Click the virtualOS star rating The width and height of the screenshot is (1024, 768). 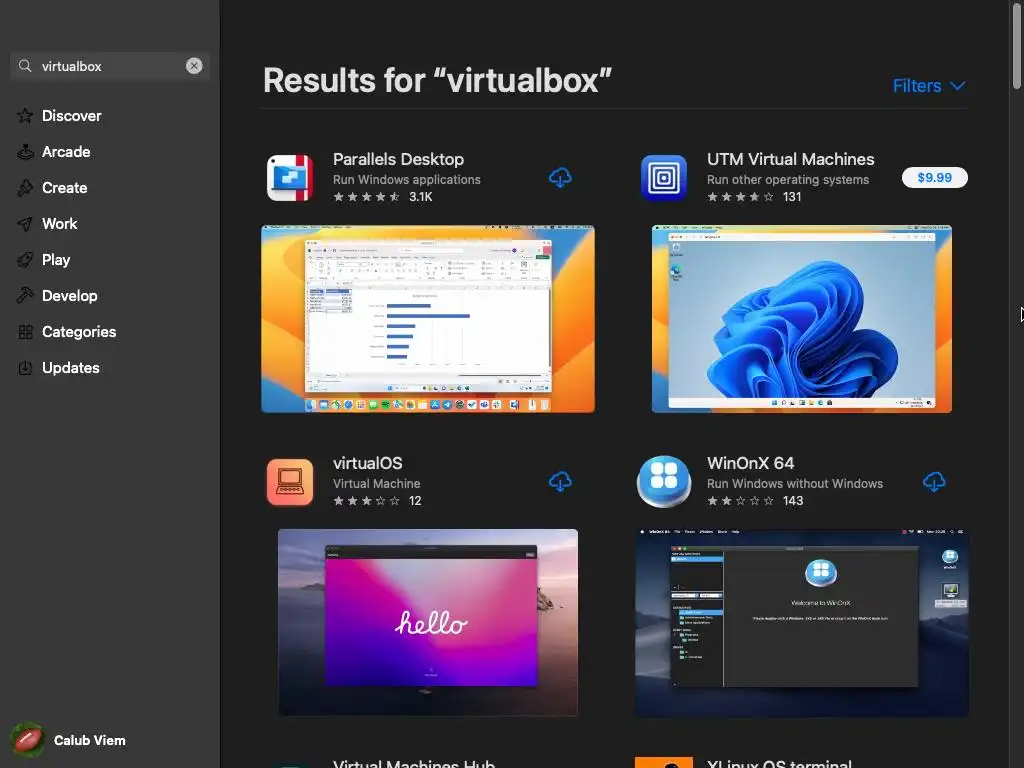click(366, 501)
